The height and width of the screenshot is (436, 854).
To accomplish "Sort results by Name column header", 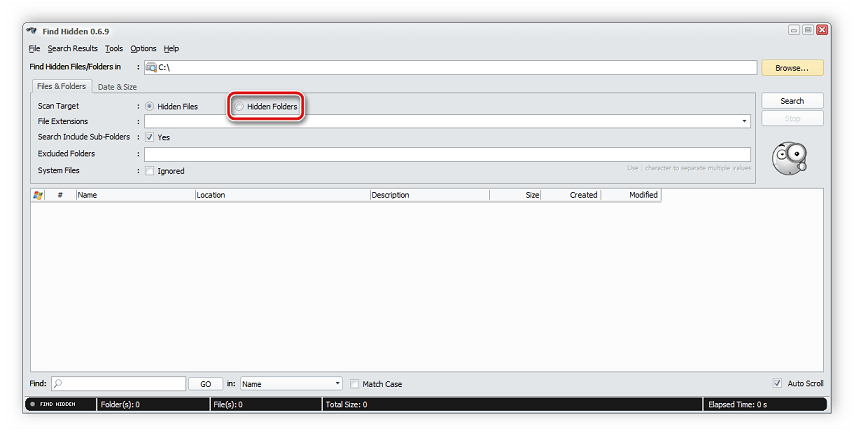I will (136, 195).
